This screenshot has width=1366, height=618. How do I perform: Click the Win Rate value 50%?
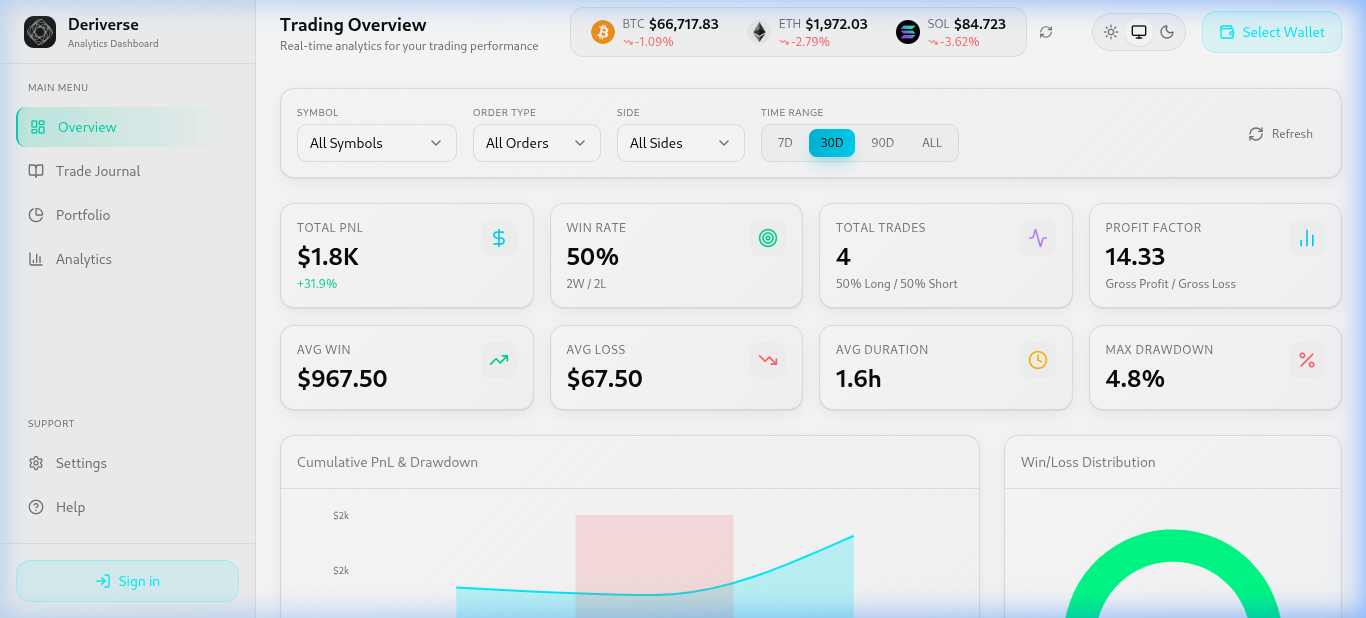pyautogui.click(x=593, y=257)
